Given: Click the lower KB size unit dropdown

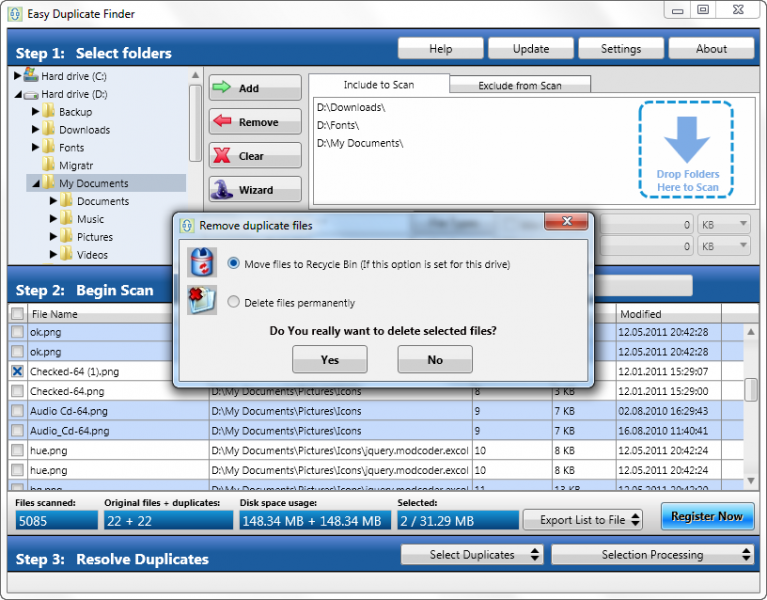Looking at the screenshot, I should [723, 246].
